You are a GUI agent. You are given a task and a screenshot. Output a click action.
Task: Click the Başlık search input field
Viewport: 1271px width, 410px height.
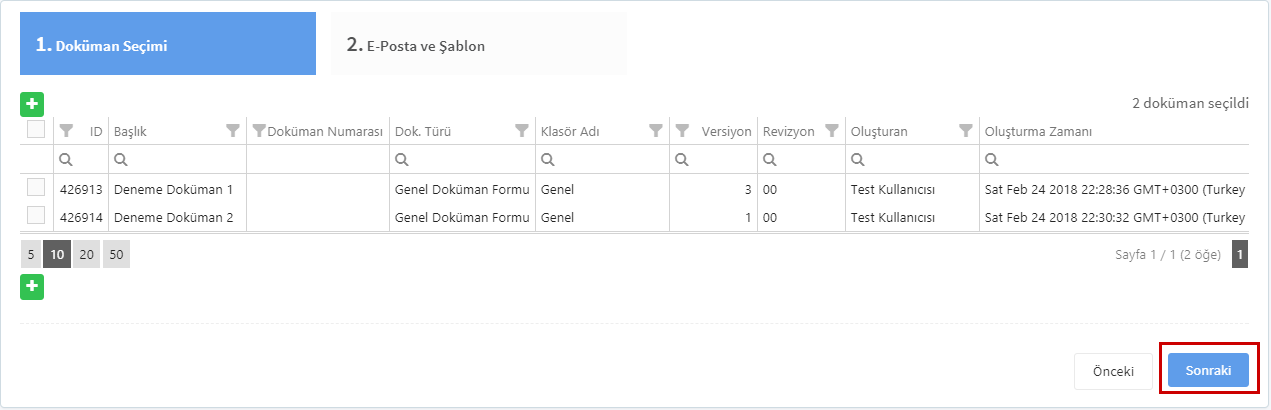tap(178, 159)
